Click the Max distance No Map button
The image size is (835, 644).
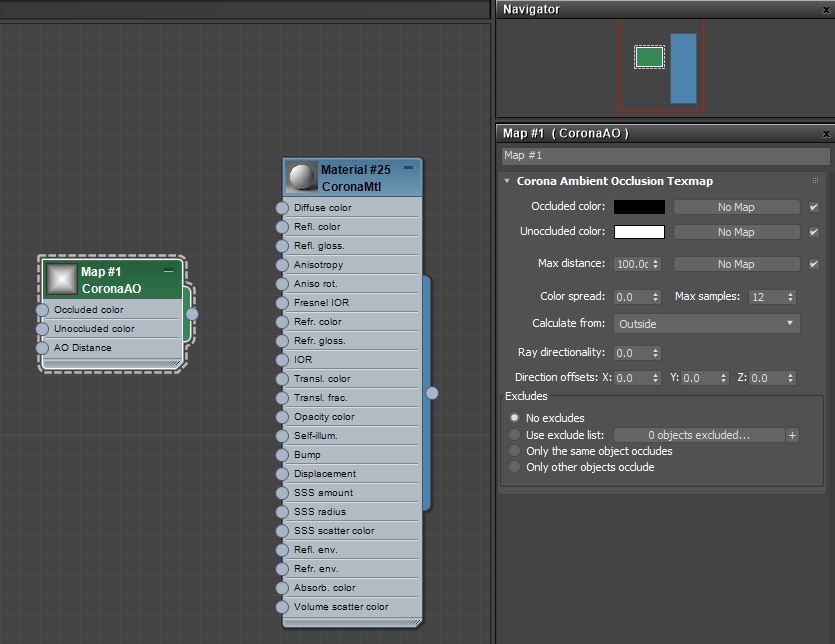click(736, 264)
